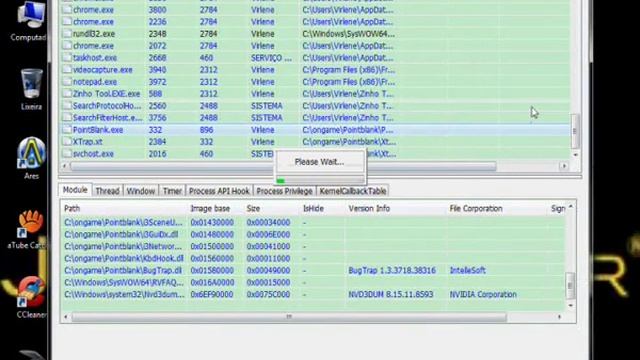Click the IntelleSoft corporation cell
Viewport: 640px width, 360px height.
tap(467, 270)
